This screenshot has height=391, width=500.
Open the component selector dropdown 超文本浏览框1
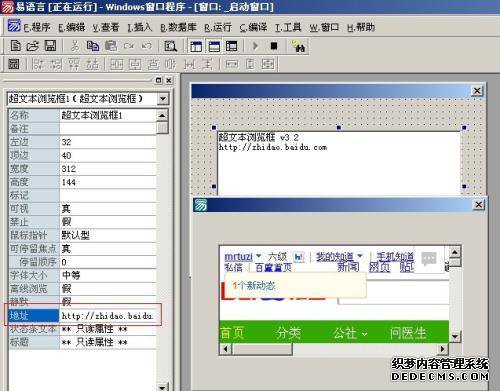tap(163, 99)
